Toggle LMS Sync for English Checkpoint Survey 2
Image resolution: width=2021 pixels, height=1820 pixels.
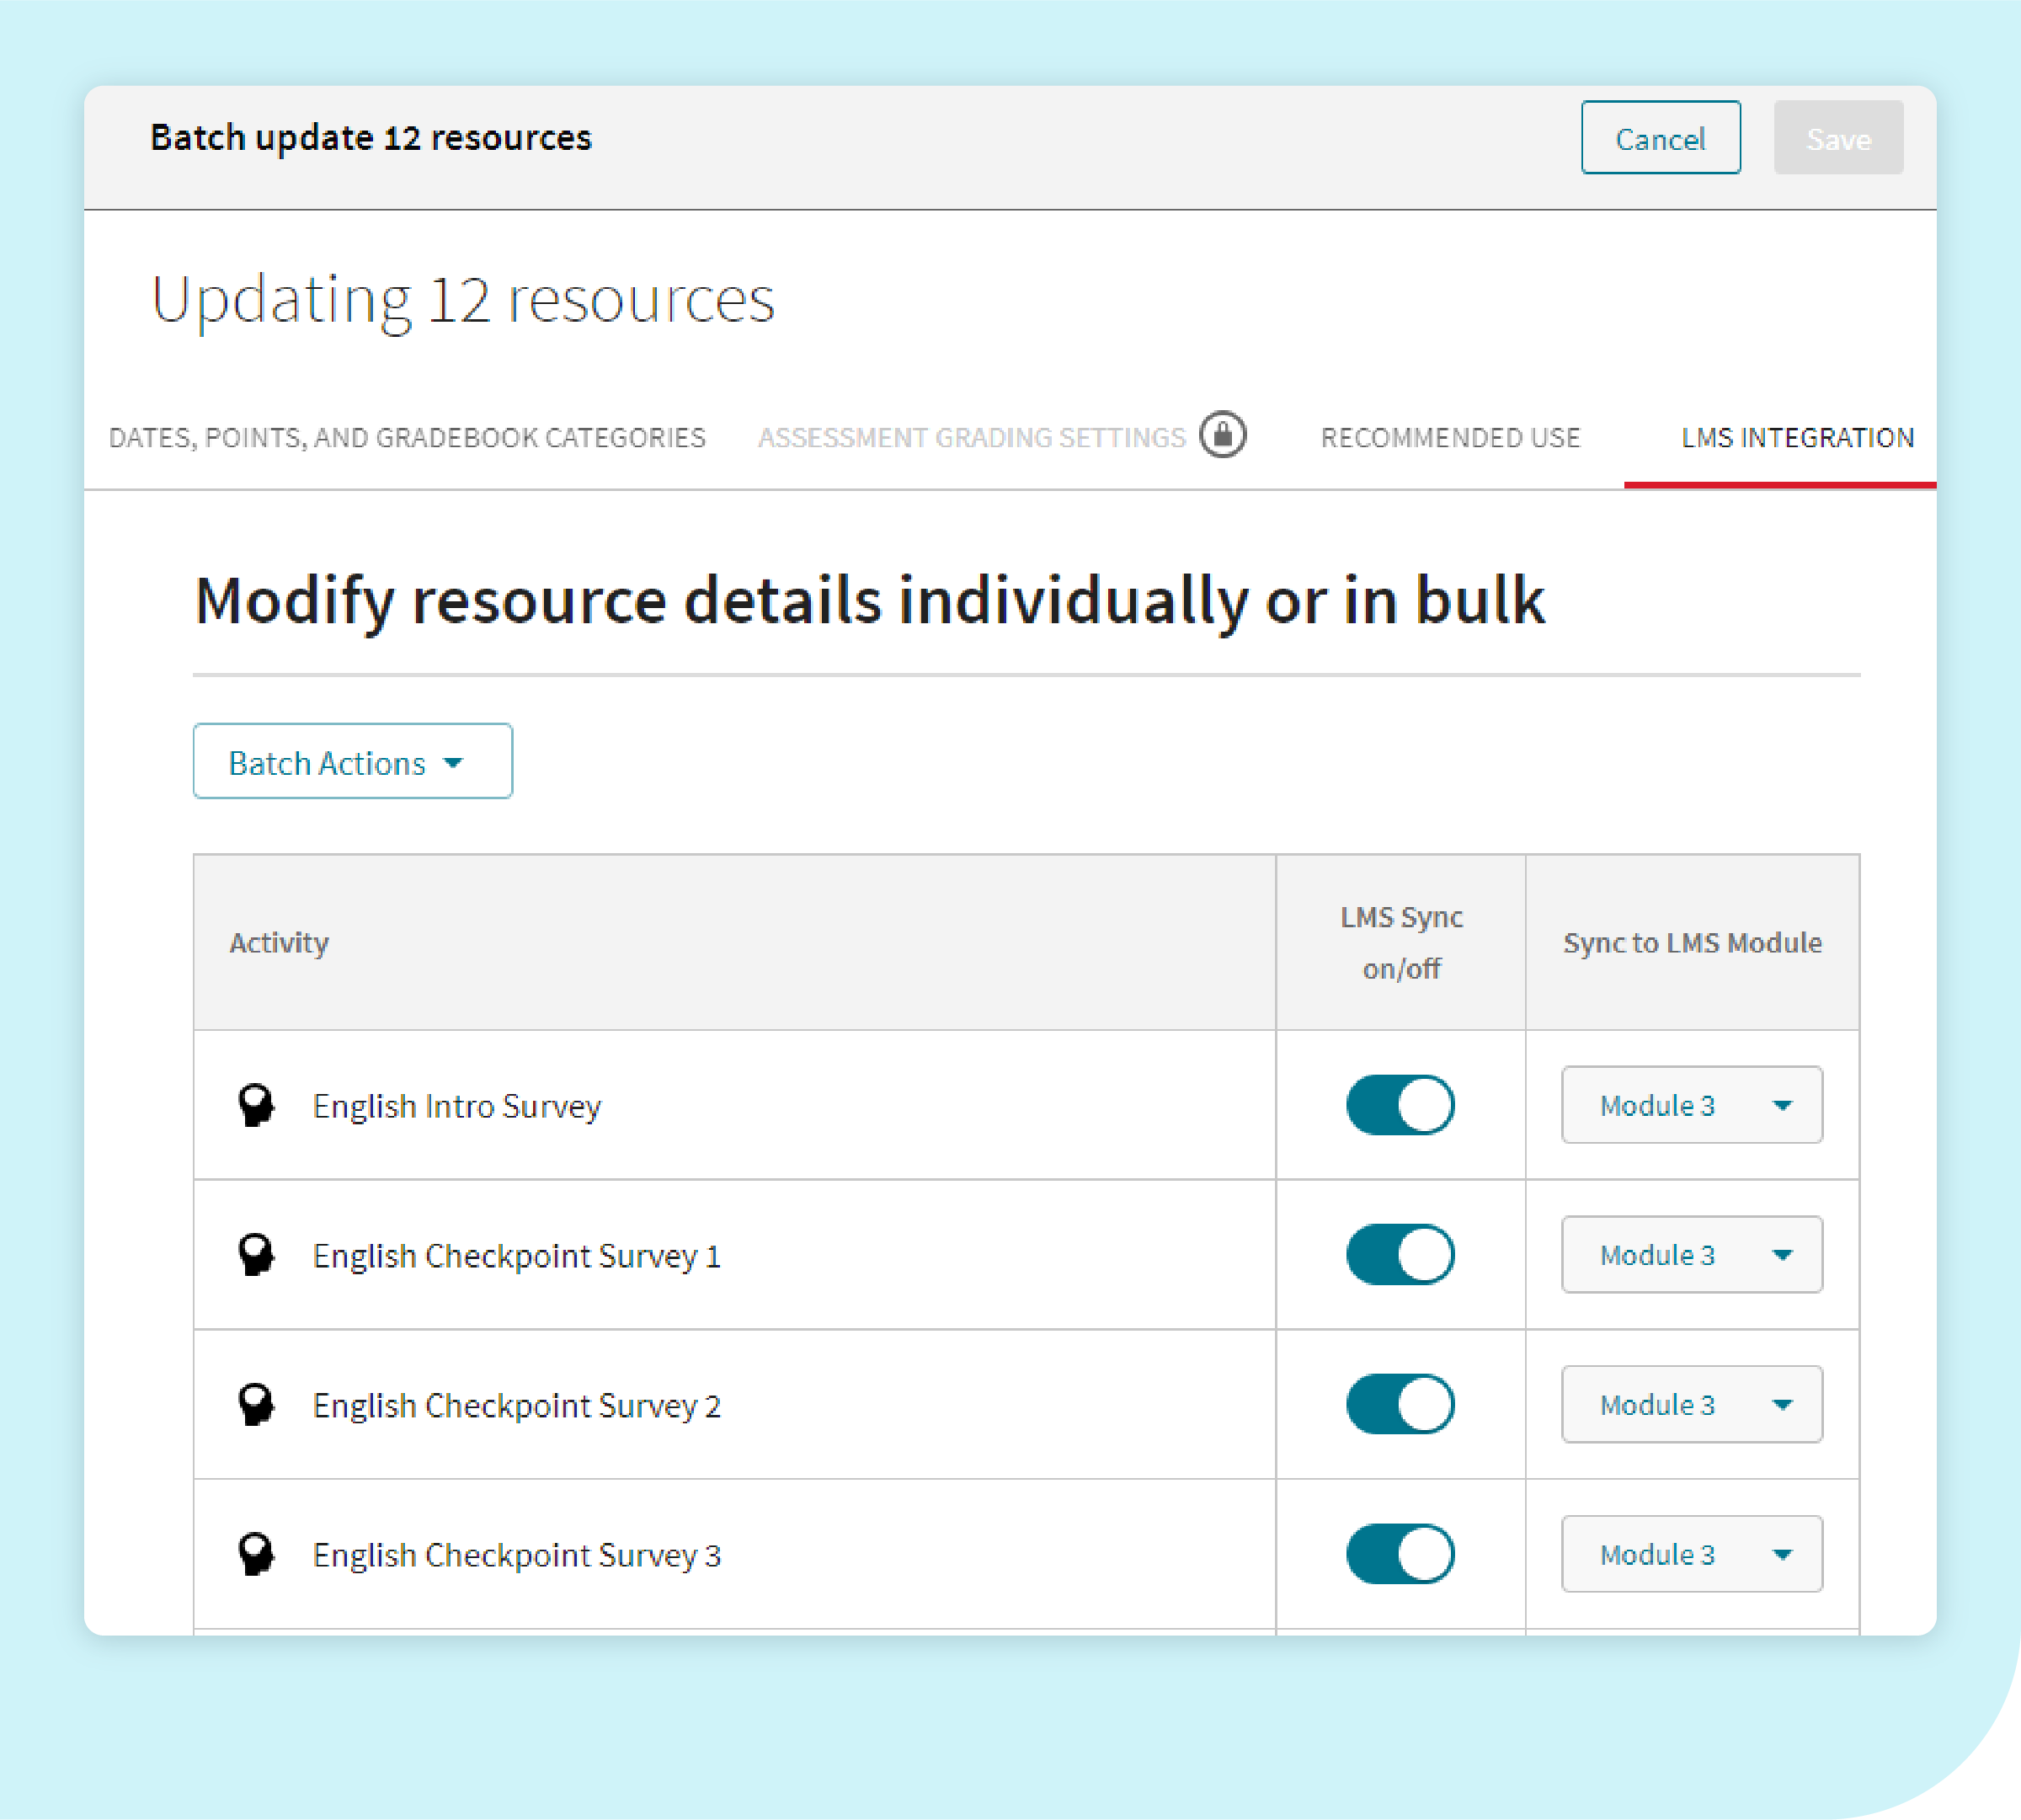pyautogui.click(x=1400, y=1404)
